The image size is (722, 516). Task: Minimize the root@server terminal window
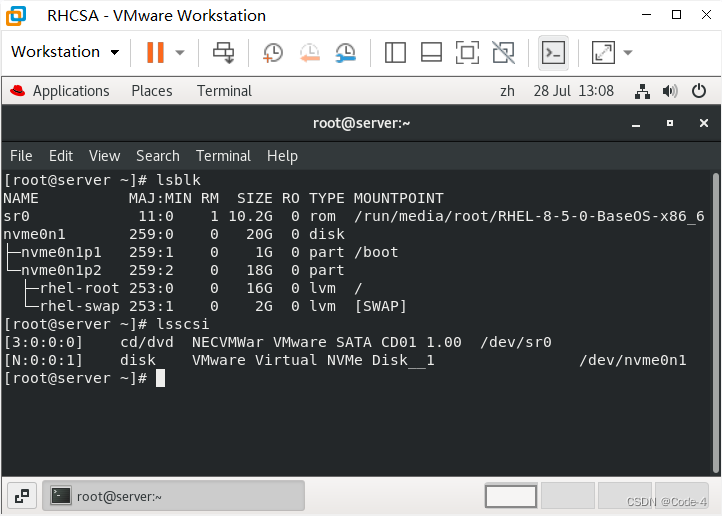coord(636,123)
